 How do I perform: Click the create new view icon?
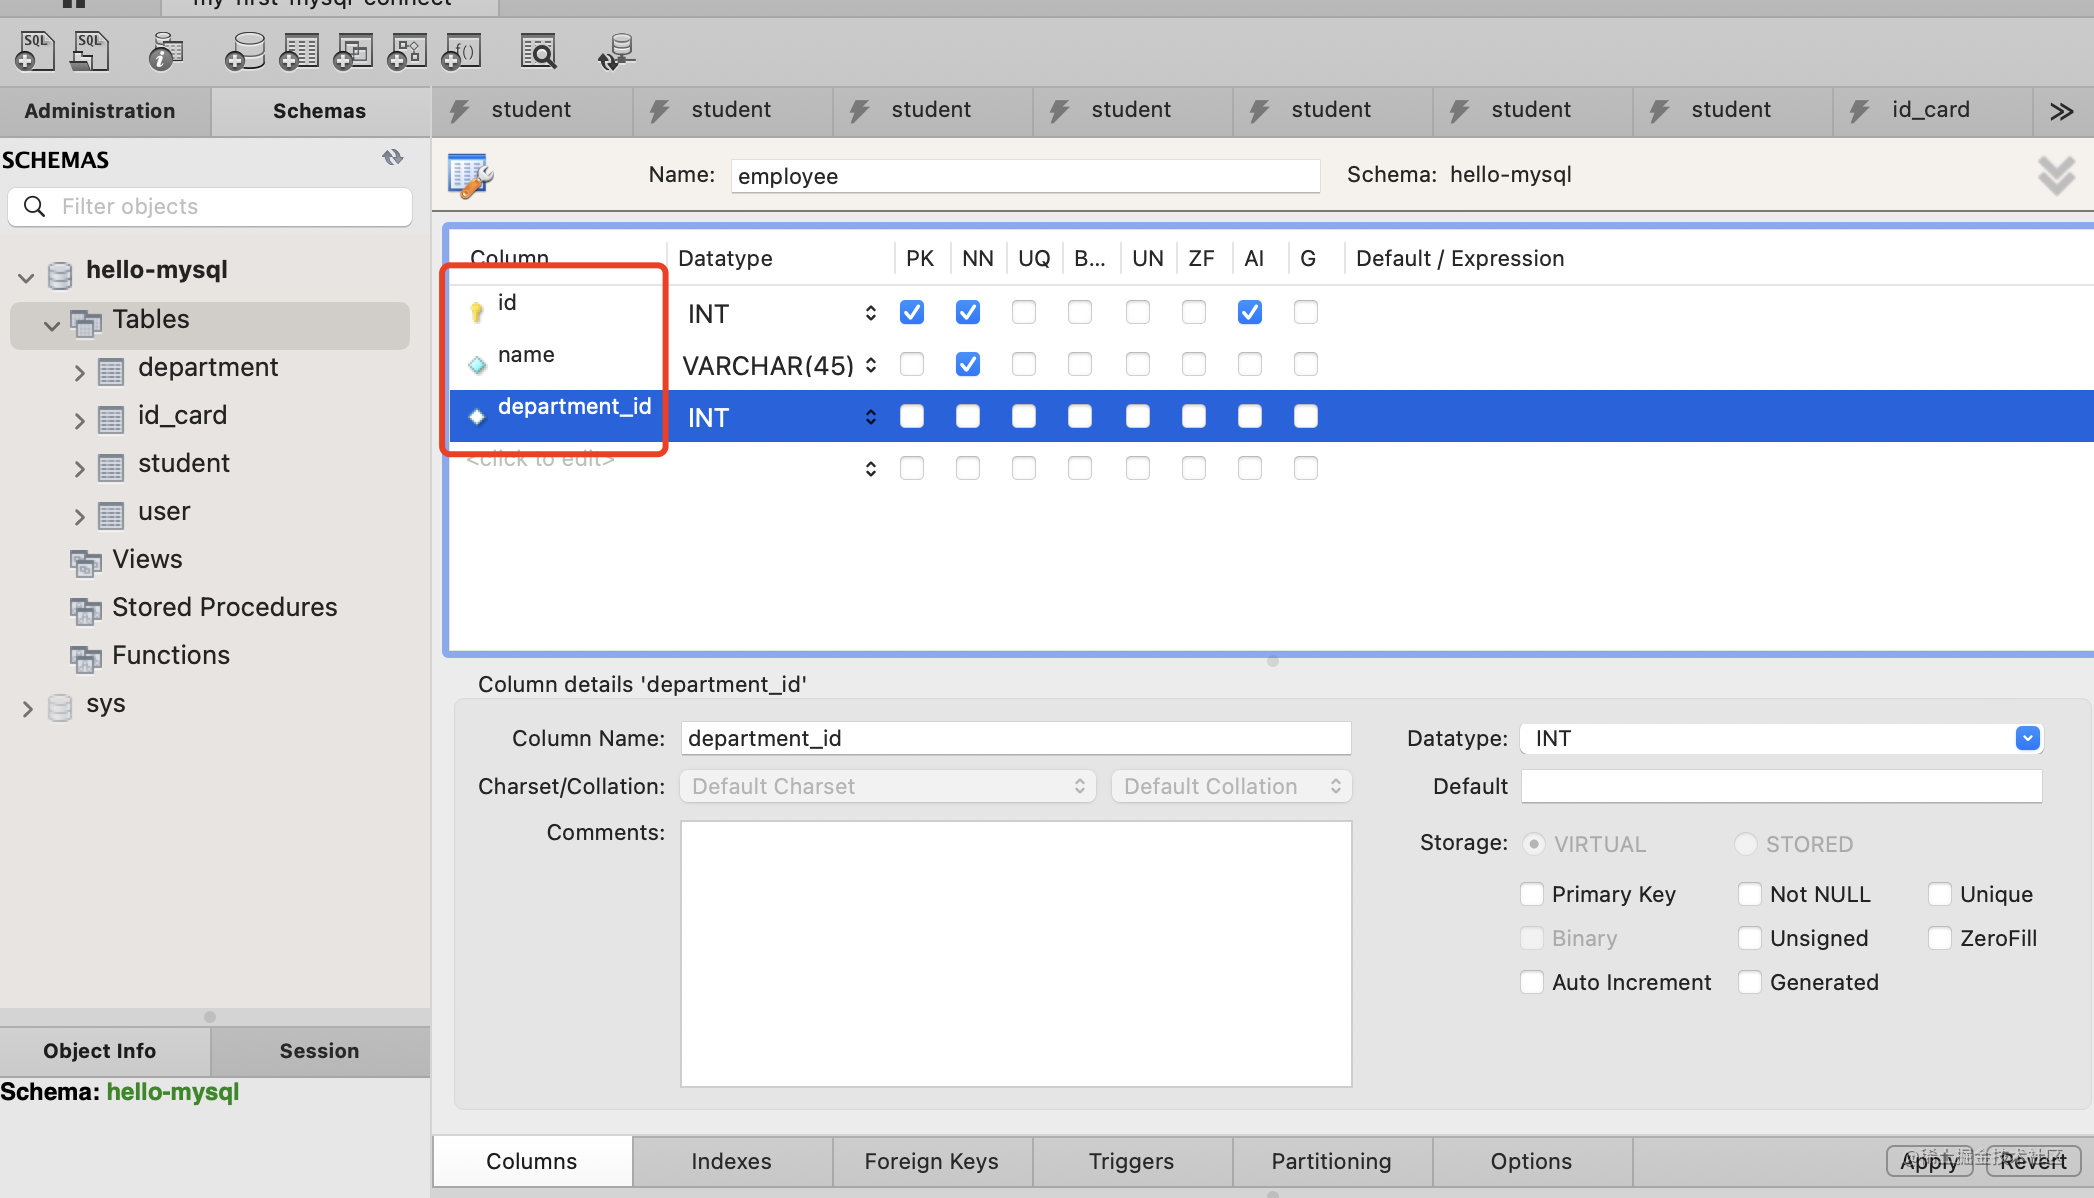tap(352, 52)
